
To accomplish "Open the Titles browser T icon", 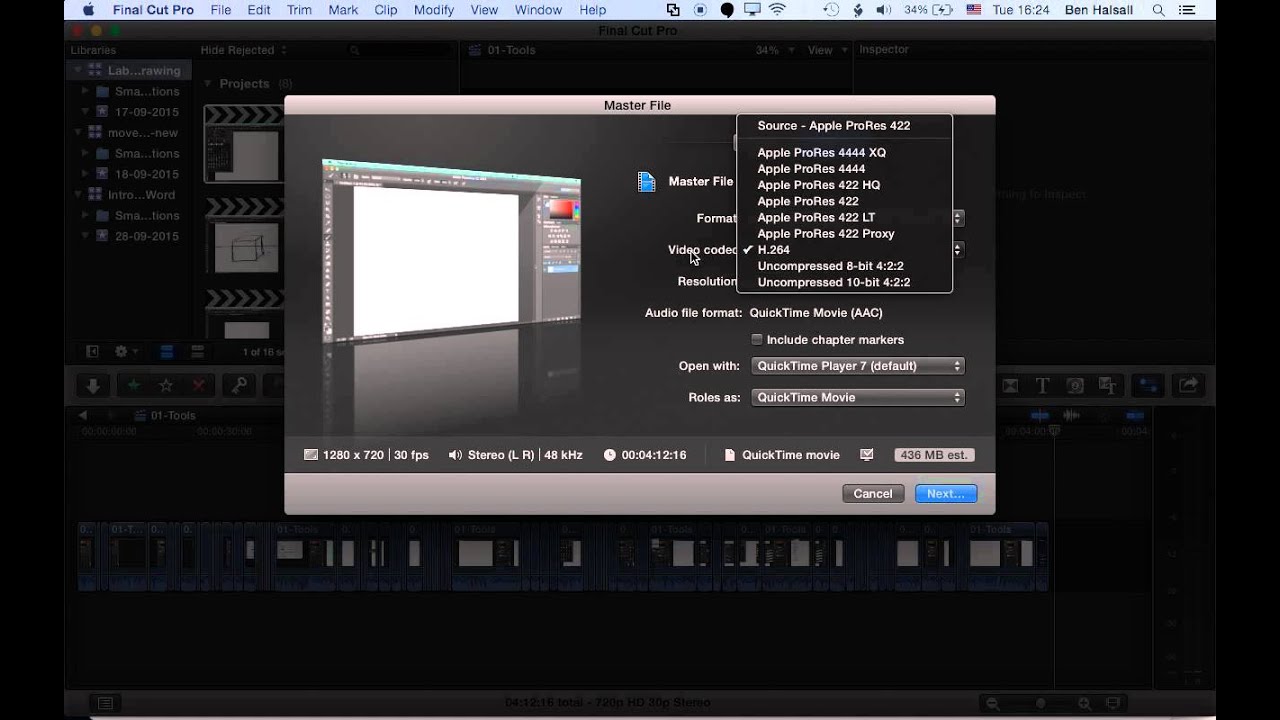I will (1042, 385).
